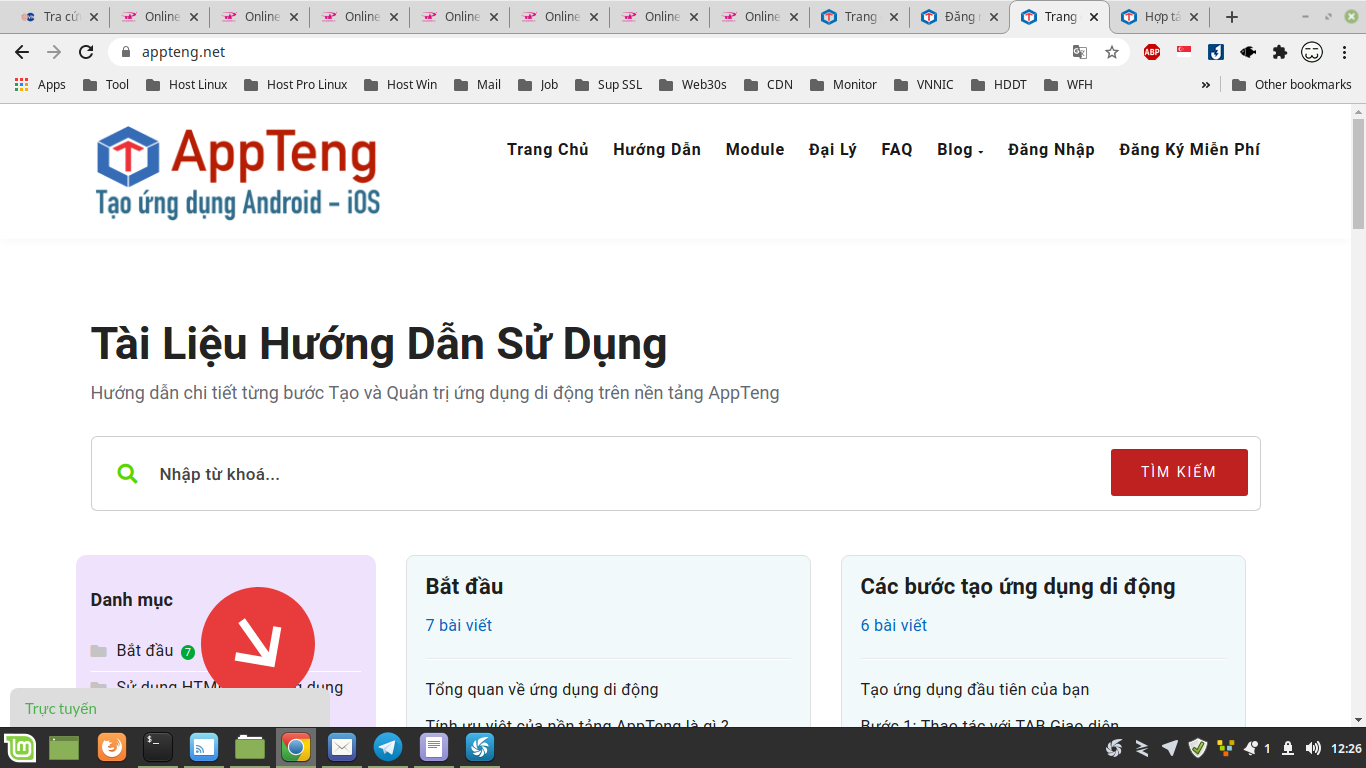Image resolution: width=1366 pixels, height=768 pixels.
Task: Open Telegram from the taskbar
Action: [388, 747]
